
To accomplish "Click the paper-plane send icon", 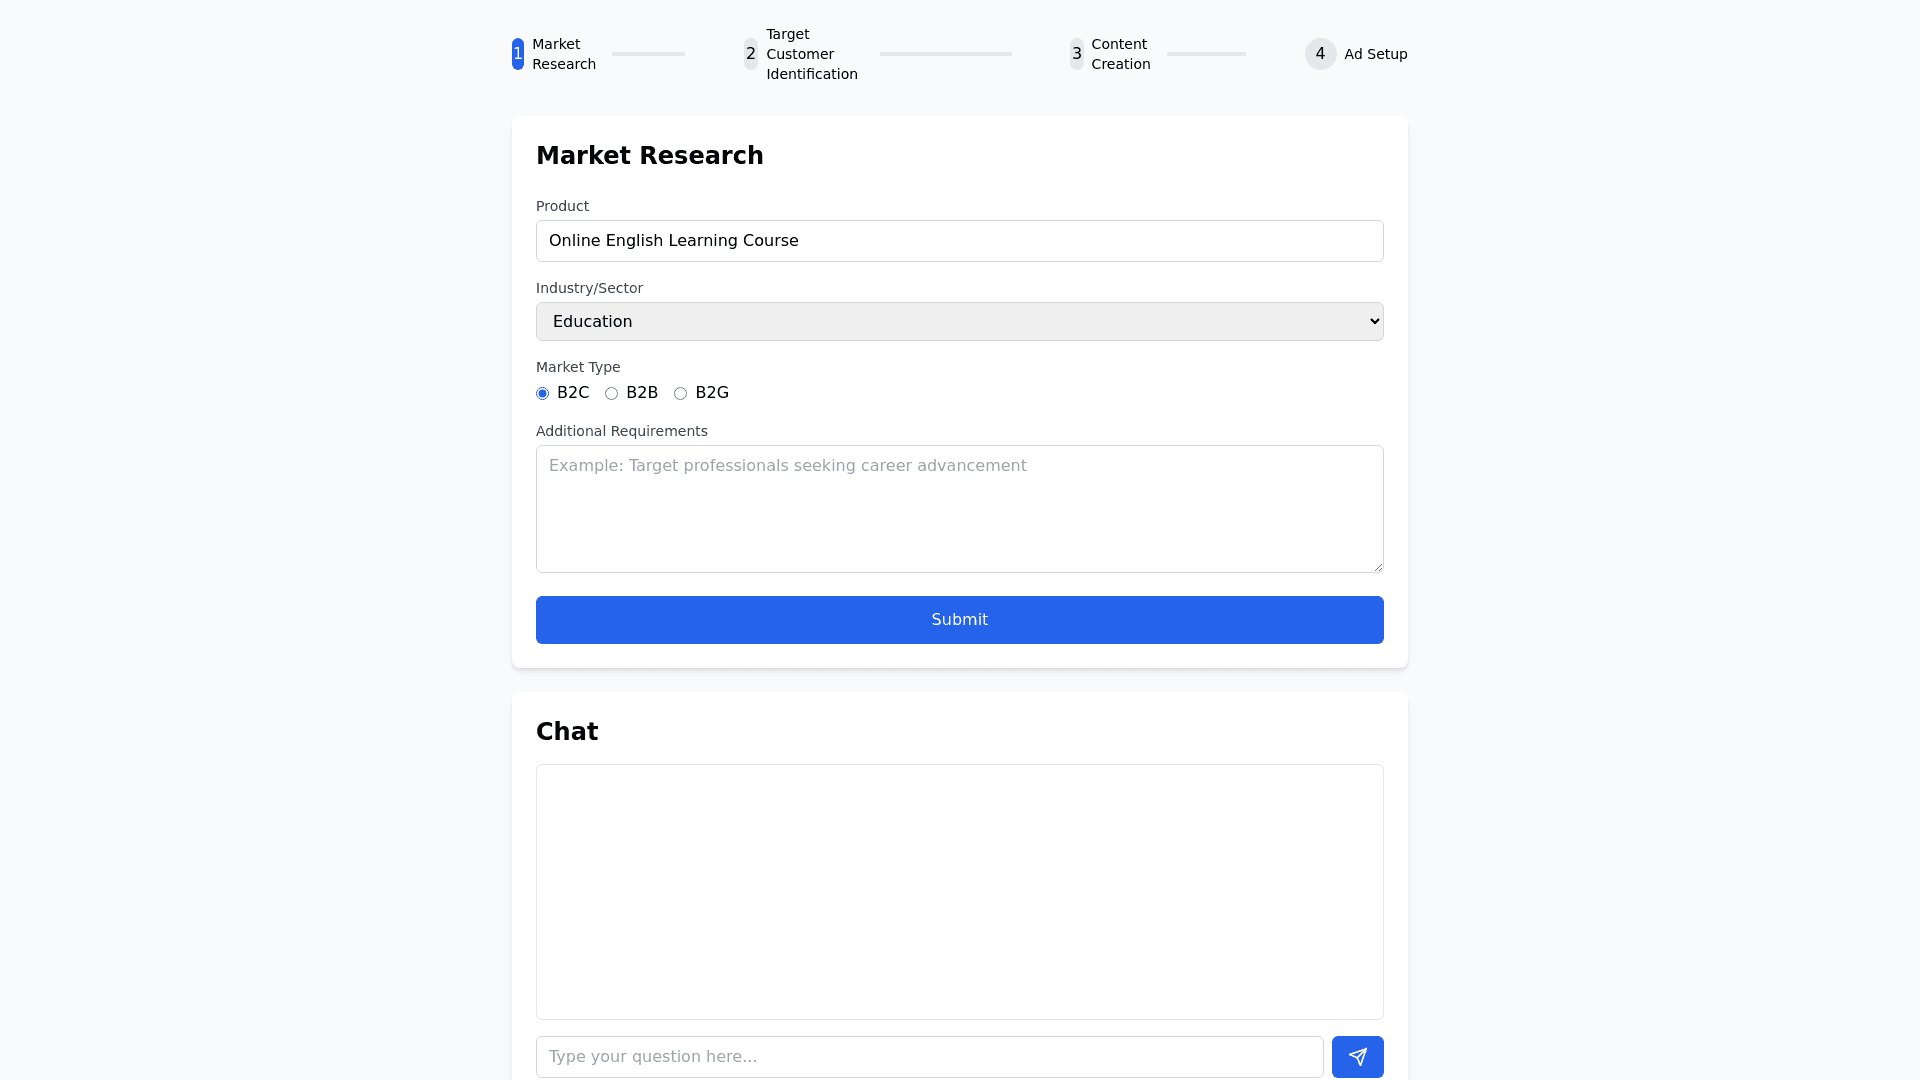I will (x=1357, y=1057).
